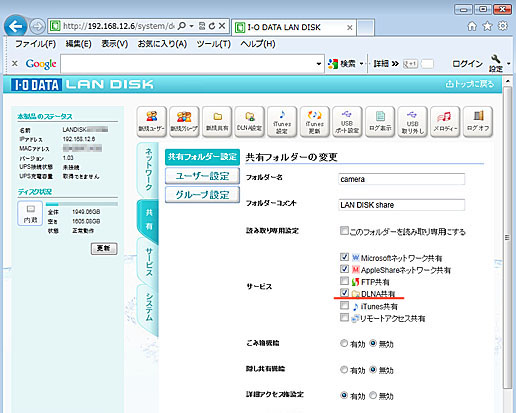Select 無効 for 隠し共有機能
The height and width of the screenshot is (413, 516).
373,369
